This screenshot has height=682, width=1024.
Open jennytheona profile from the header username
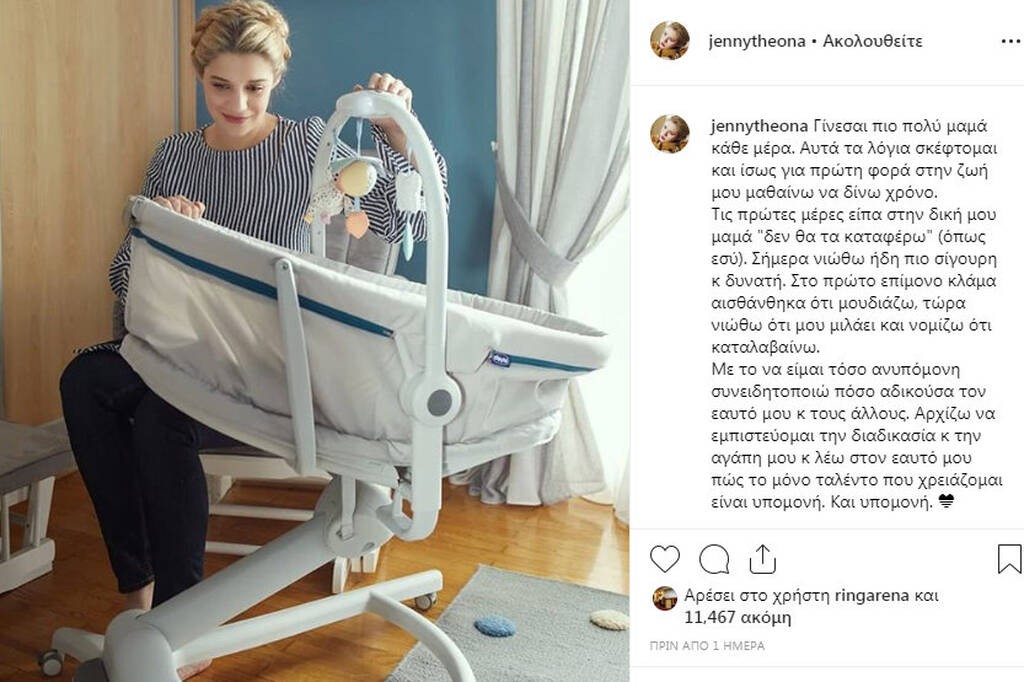coord(757,41)
